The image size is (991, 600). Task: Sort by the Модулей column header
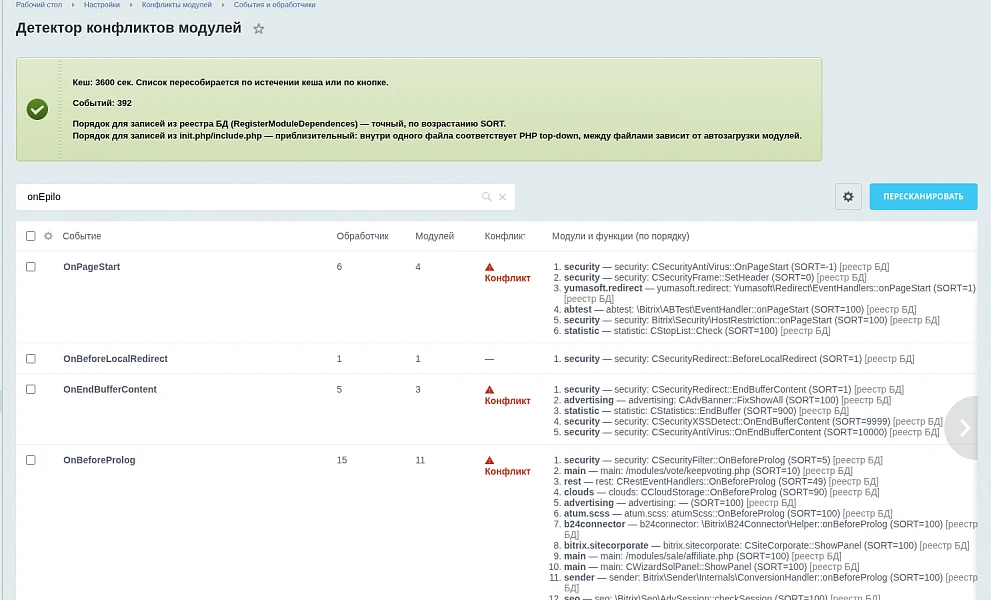coord(434,236)
